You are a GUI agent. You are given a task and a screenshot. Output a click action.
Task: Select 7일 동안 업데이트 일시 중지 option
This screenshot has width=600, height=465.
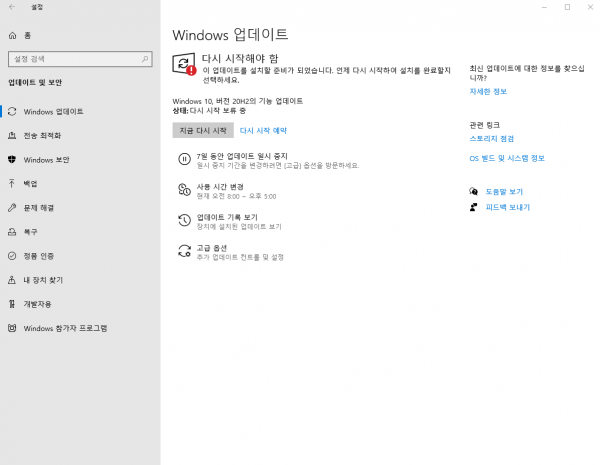242,156
